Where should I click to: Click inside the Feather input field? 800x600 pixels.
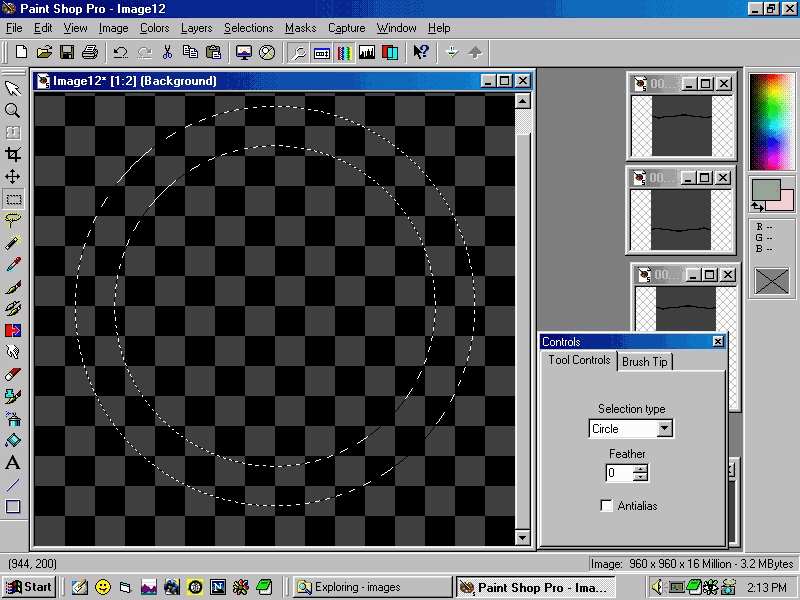[x=618, y=473]
